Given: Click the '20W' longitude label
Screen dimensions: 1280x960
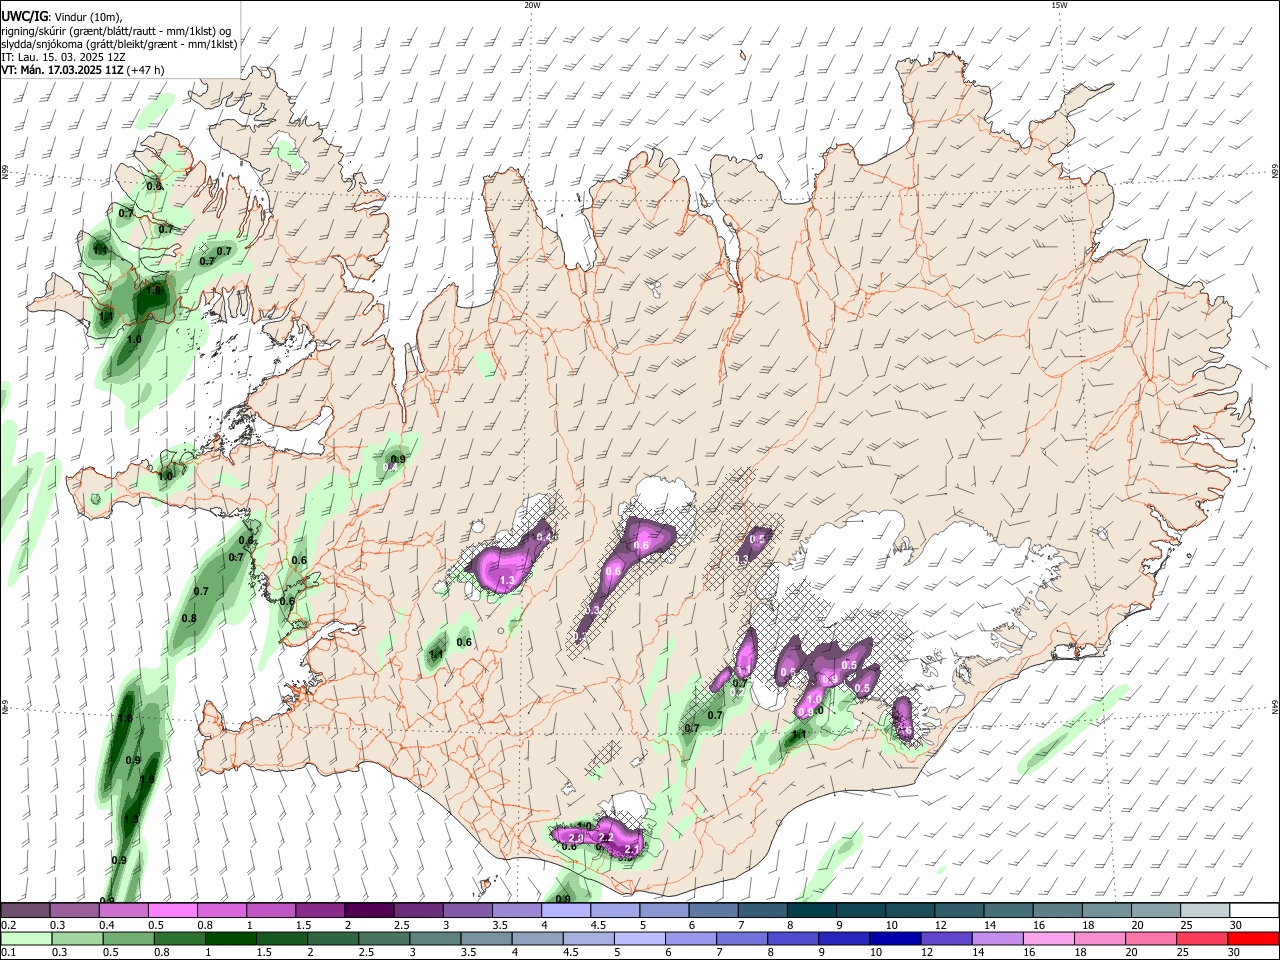Looking at the screenshot, I should pos(532,5).
